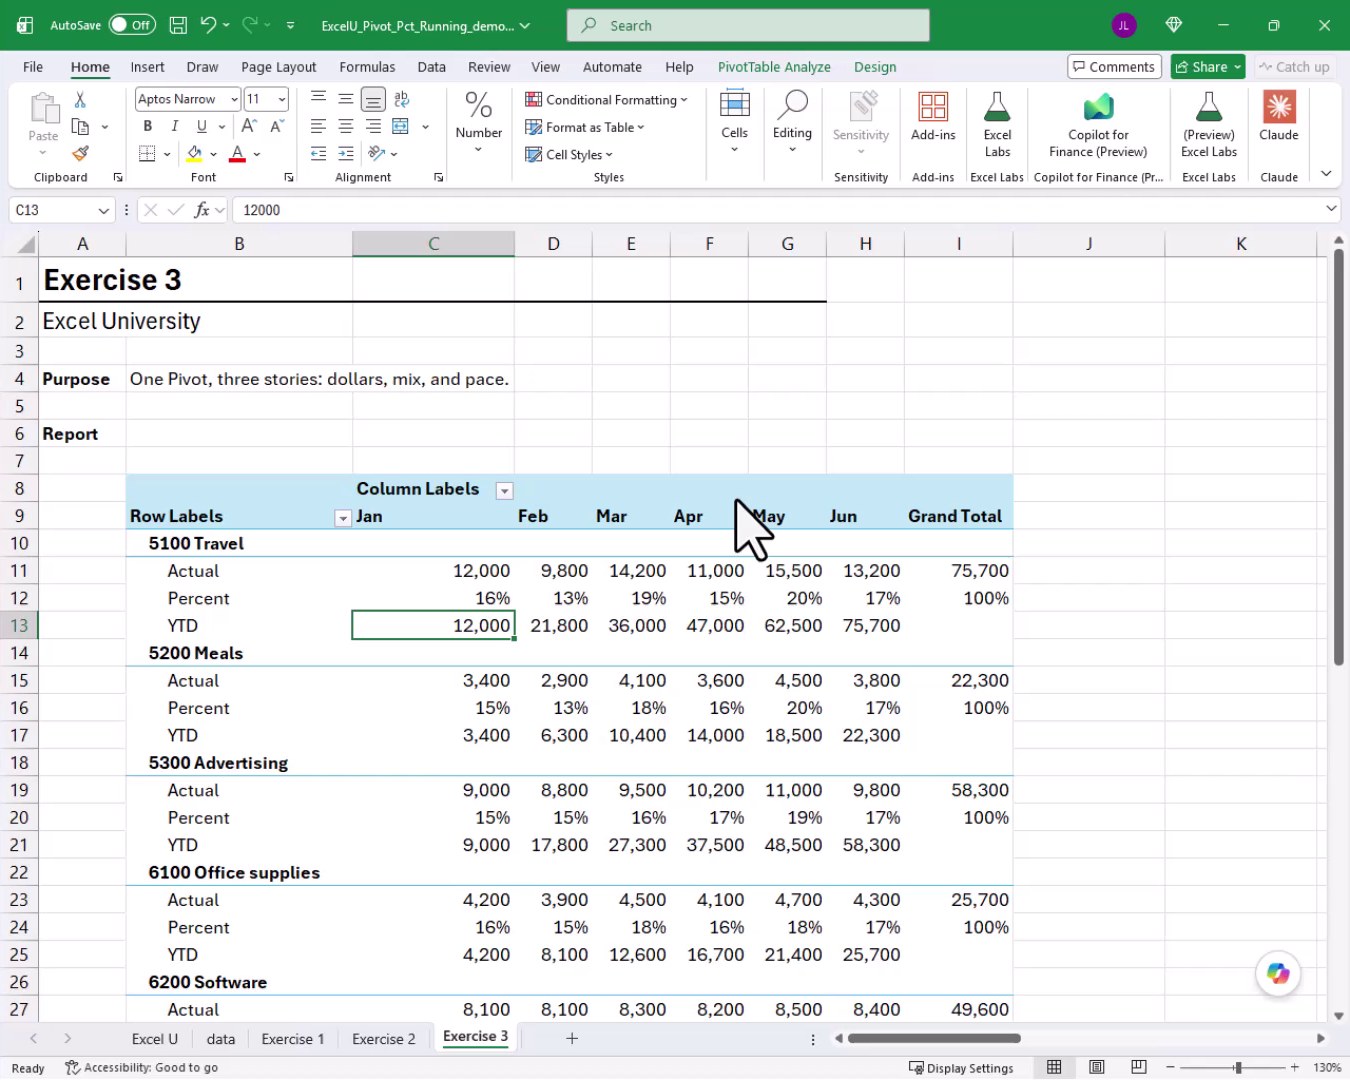The image size is (1350, 1080).
Task: Expand Cell Styles menu
Action: [568, 154]
